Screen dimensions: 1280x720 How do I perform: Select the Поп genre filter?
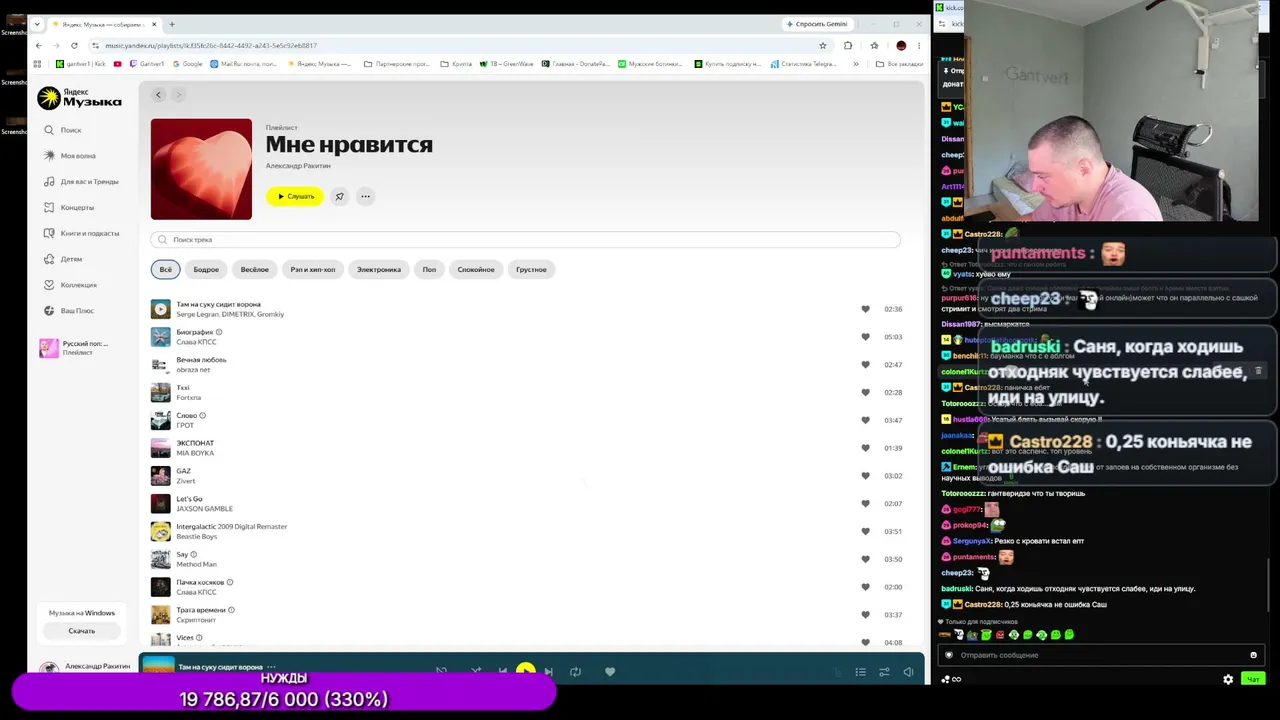[429, 269]
